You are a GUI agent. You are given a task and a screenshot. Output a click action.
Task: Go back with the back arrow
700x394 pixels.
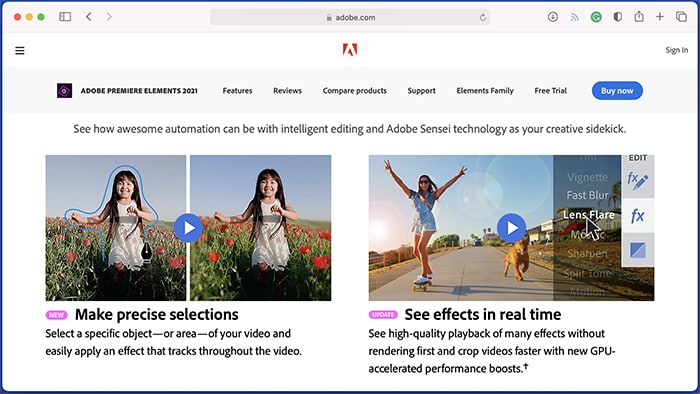tap(89, 17)
